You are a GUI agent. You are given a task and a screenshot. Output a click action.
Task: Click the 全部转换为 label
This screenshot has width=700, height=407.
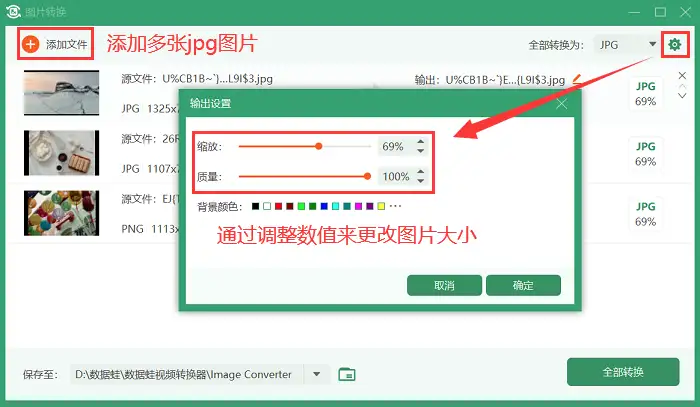pos(556,45)
